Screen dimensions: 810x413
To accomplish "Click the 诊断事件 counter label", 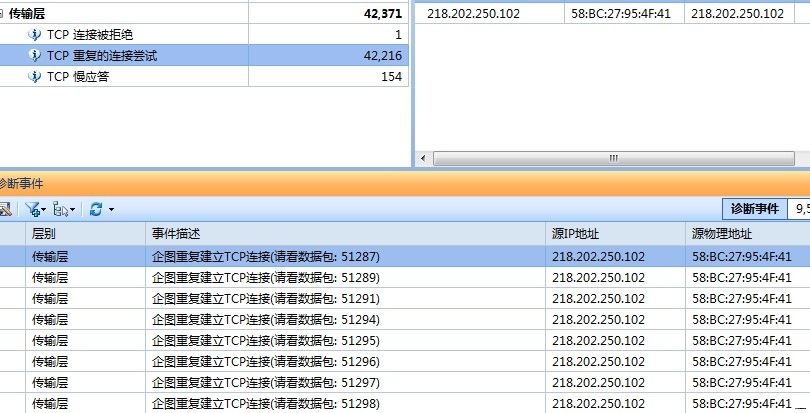I will [754, 209].
